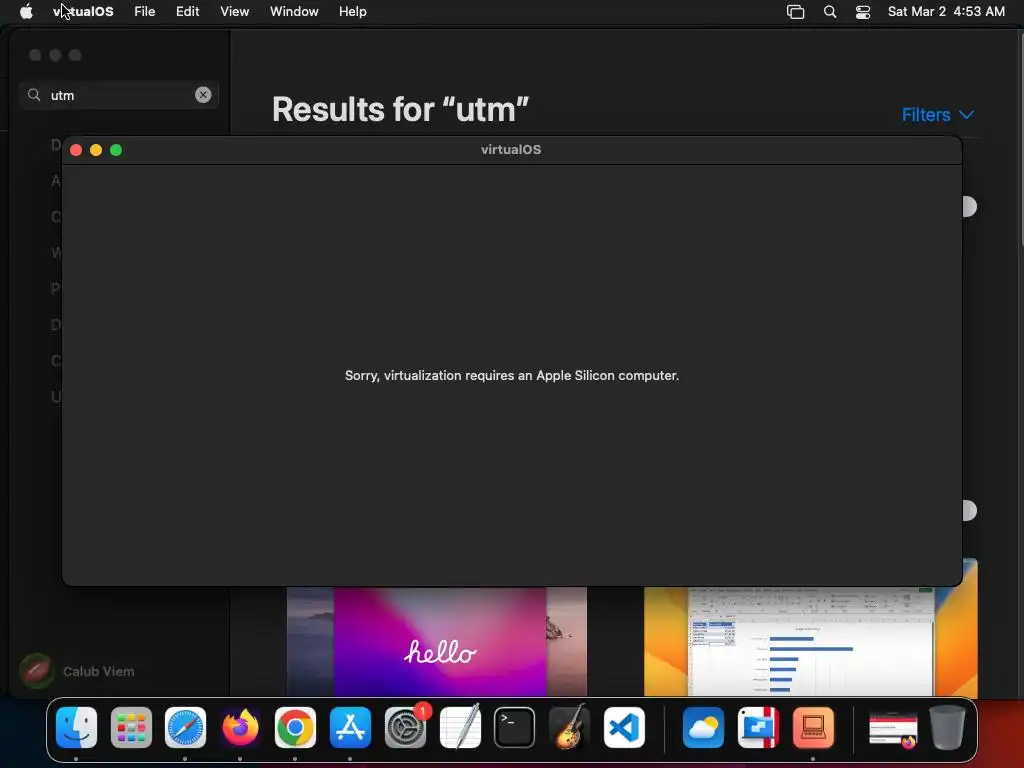Clear the utm search in App Store
This screenshot has height=768, width=1024.
[203, 95]
